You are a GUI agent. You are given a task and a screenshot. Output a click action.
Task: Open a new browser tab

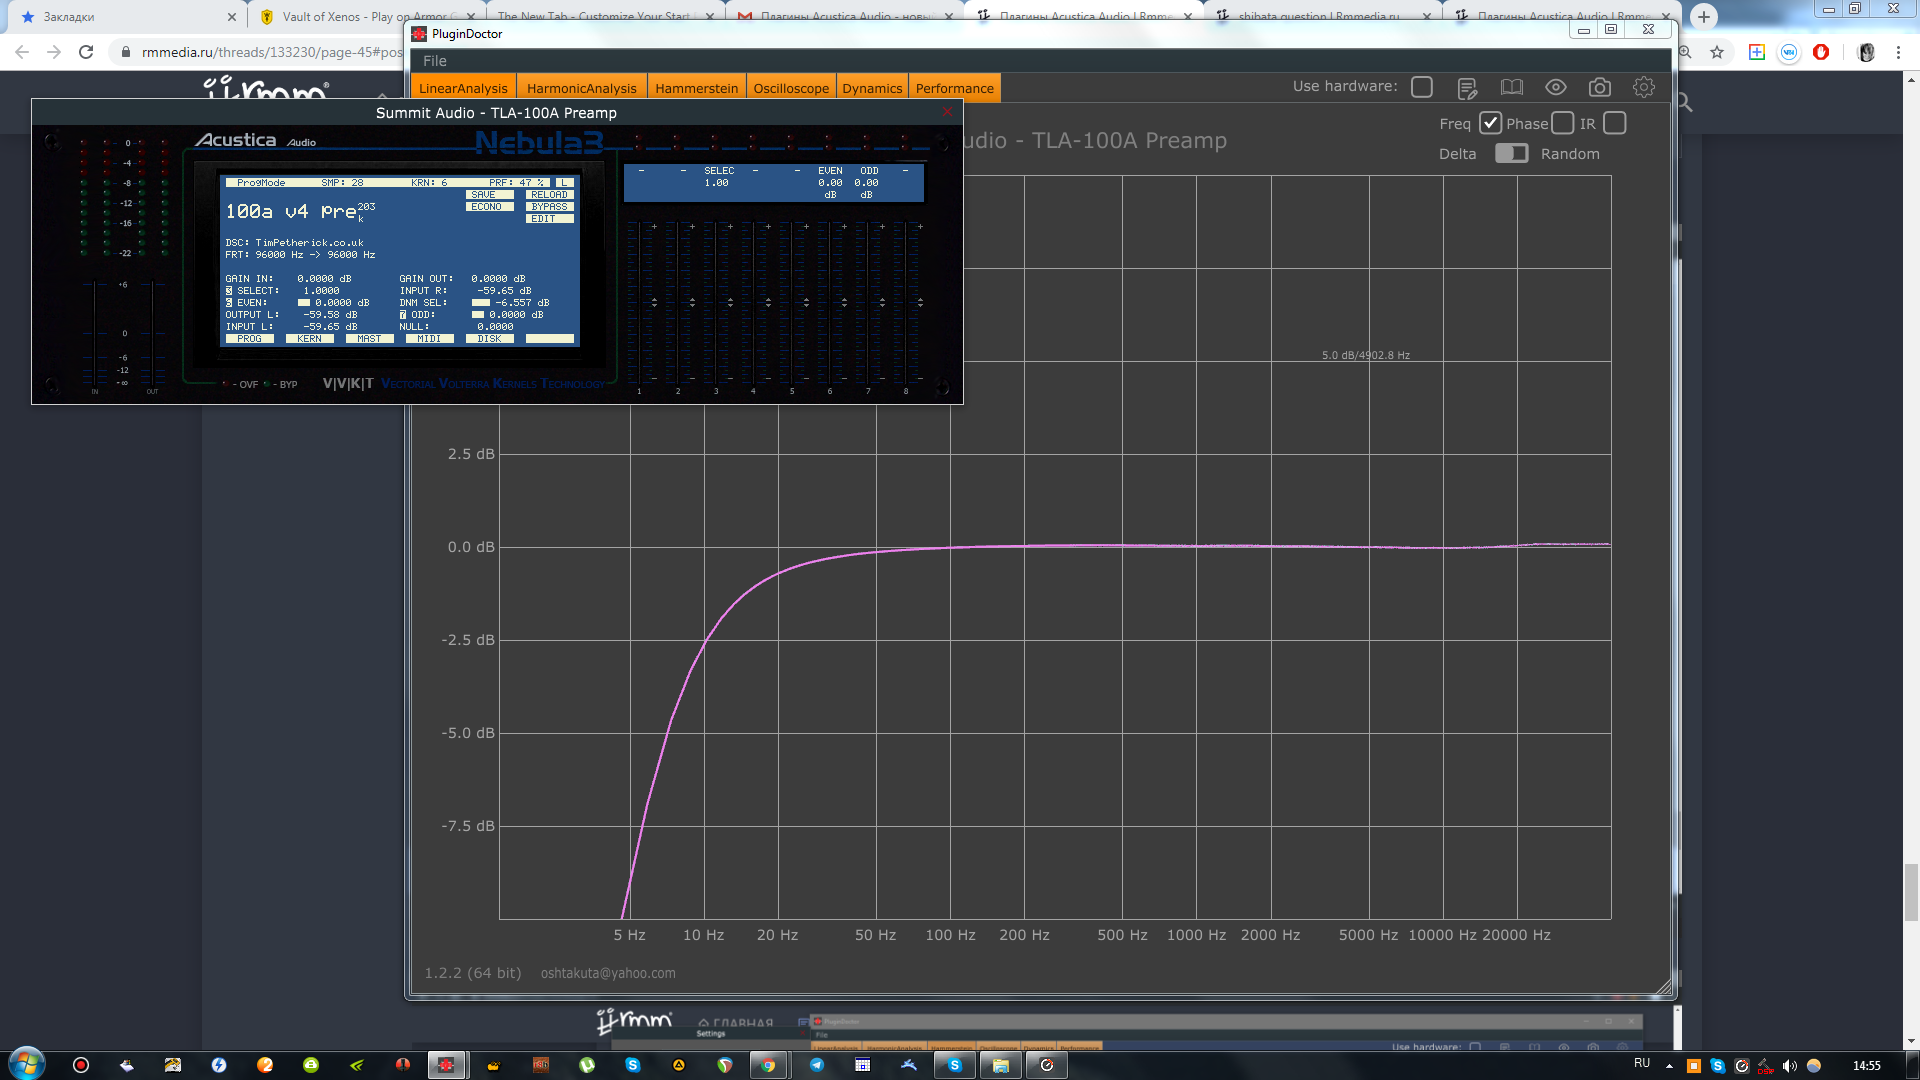[x=1704, y=17]
